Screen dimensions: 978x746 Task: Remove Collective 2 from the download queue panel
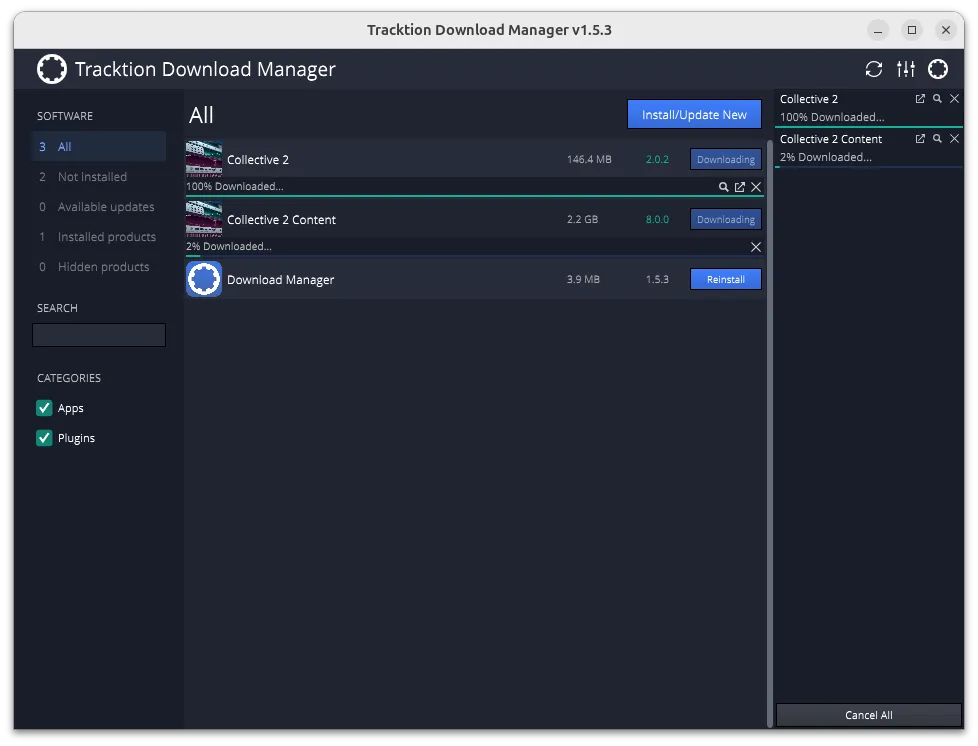(x=954, y=99)
